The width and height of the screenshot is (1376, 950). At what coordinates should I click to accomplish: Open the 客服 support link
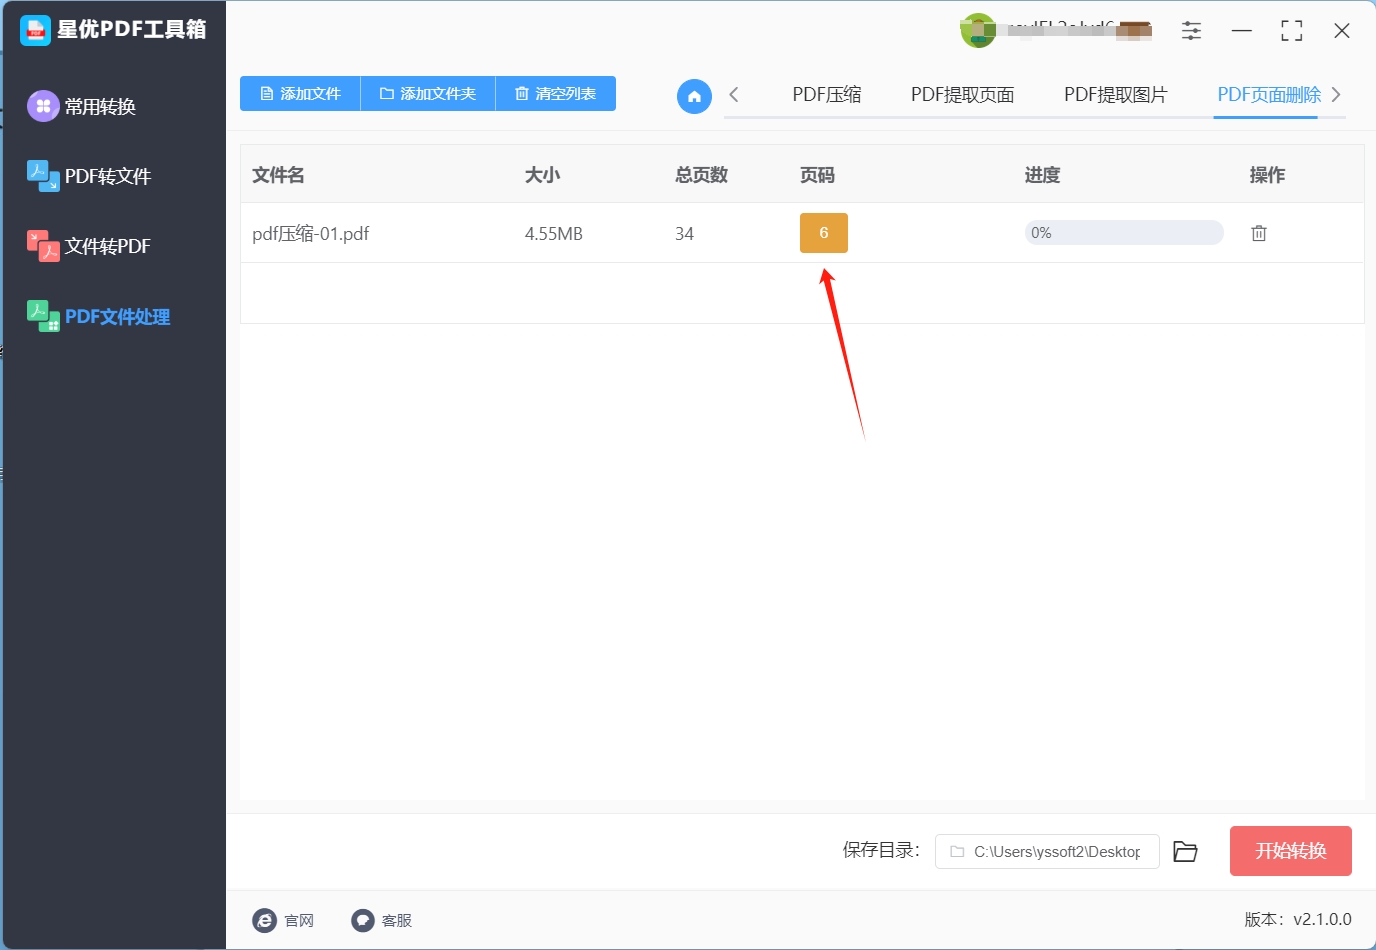pyautogui.click(x=382, y=920)
